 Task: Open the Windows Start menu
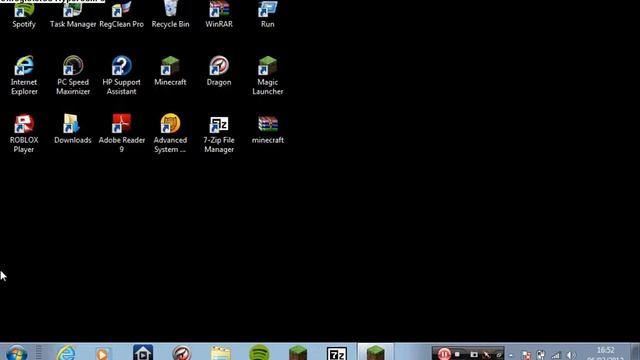(x=16, y=353)
